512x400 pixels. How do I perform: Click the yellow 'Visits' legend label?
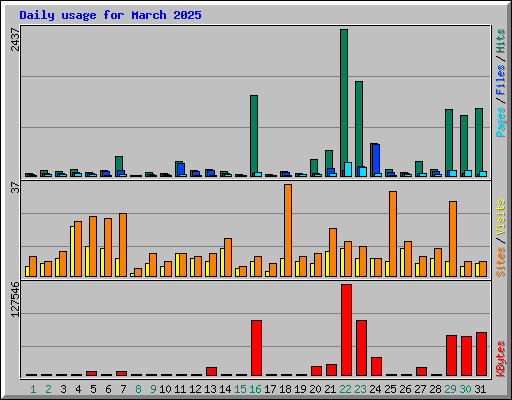coord(501,218)
